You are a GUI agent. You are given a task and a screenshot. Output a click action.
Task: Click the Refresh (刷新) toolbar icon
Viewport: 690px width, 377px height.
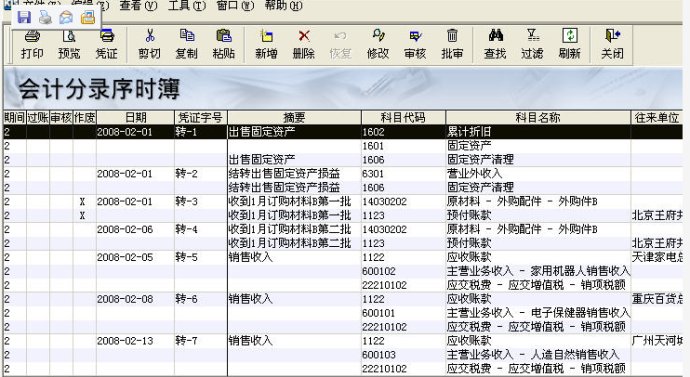569,44
